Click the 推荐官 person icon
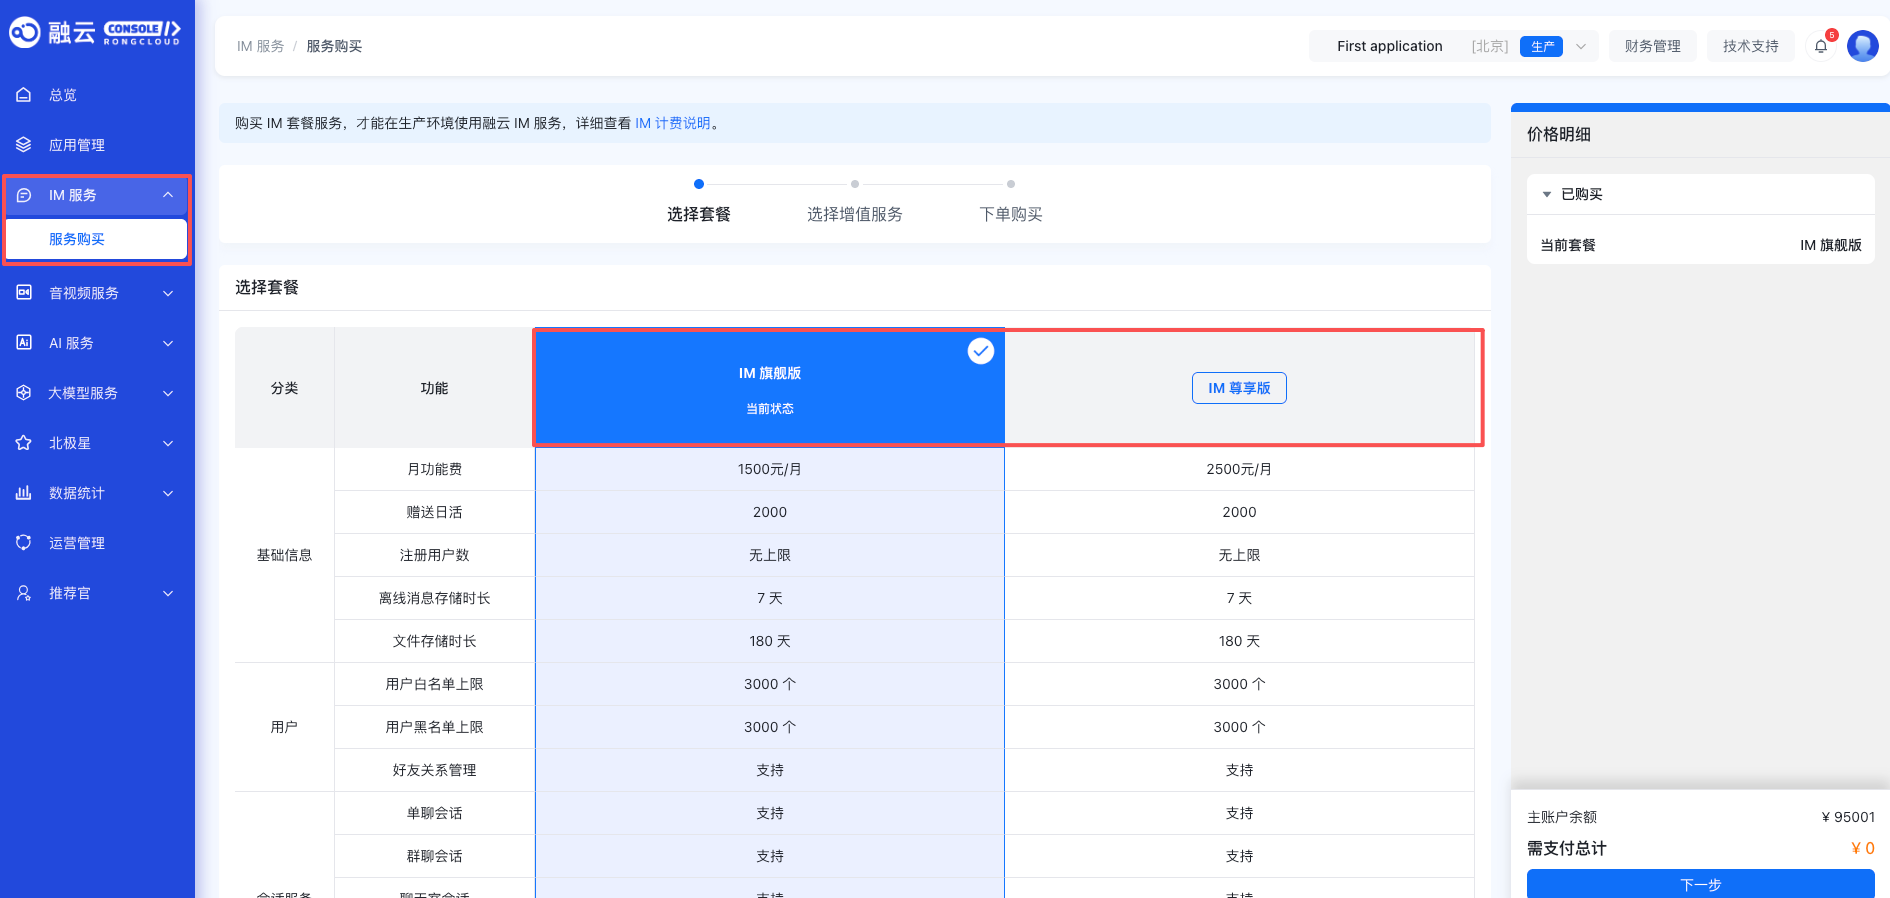 click(24, 593)
